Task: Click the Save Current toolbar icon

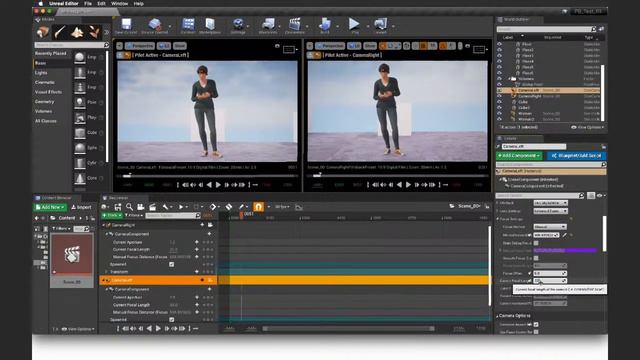Action: pyautogui.click(x=126, y=24)
